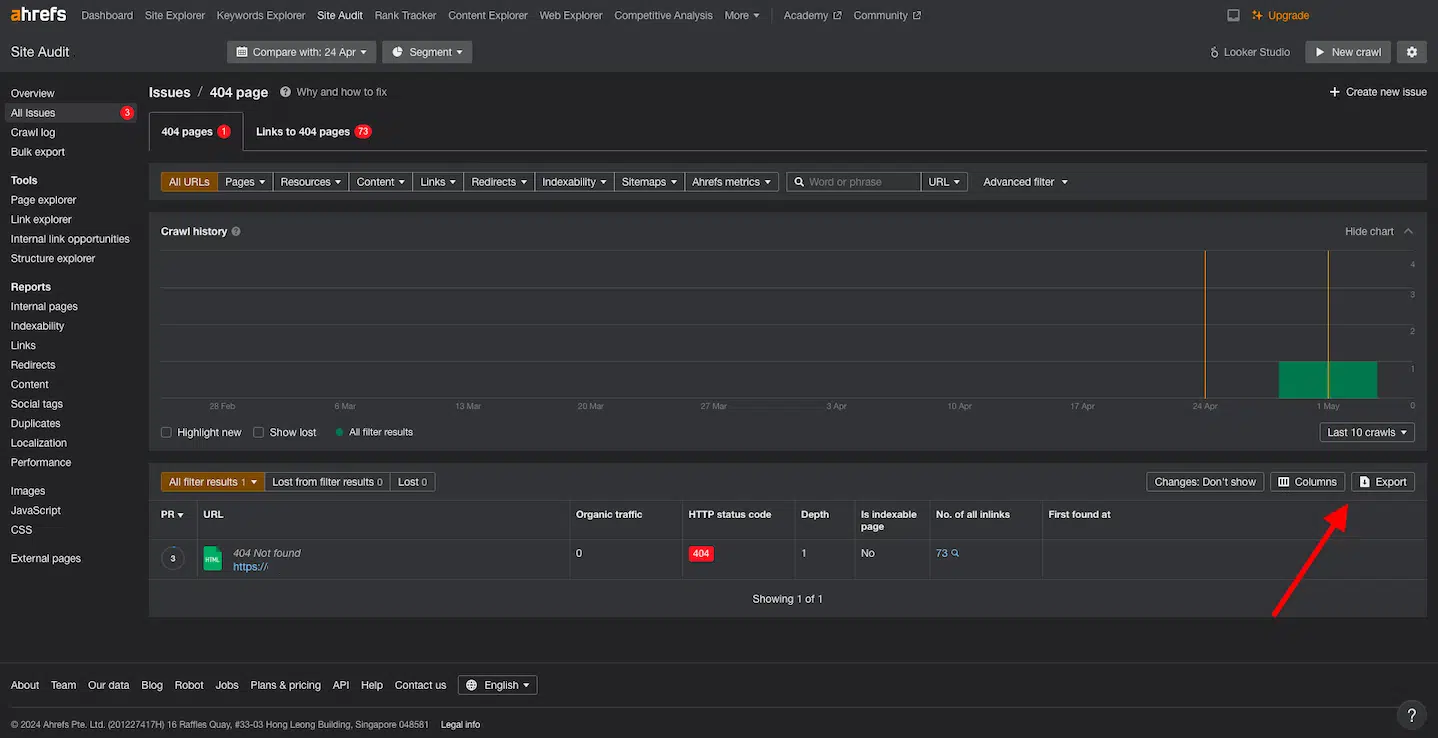The image size is (1438, 738).
Task: Collapse chart with Hide chart
Action: tap(1379, 231)
